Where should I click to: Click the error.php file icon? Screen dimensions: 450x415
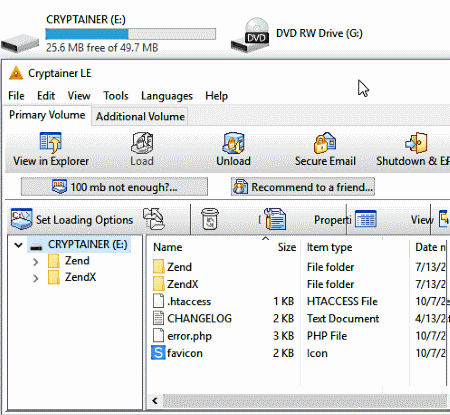tap(158, 335)
